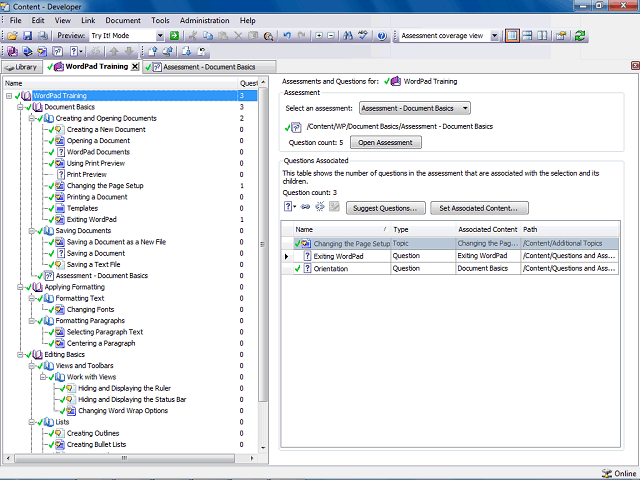The width and height of the screenshot is (640, 480).
Task: Sort the table by the Name column header
Action: point(342,229)
